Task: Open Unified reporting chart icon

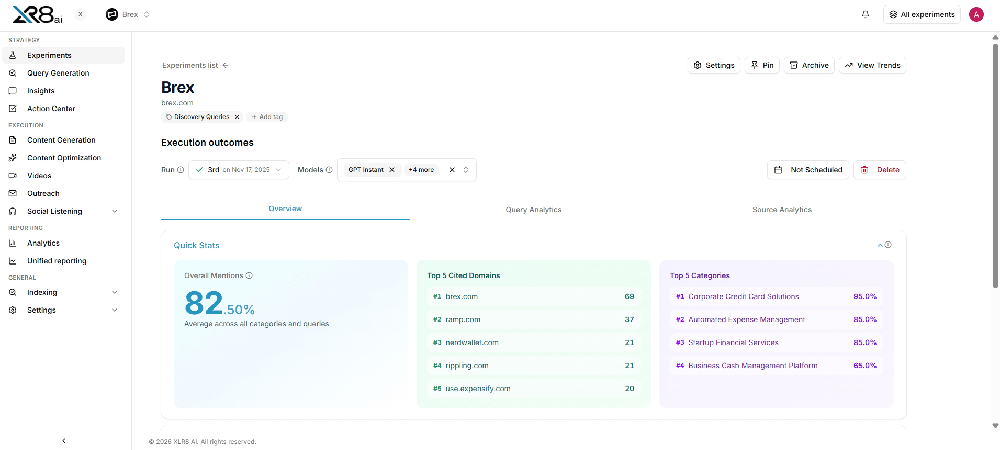Action: tap(13, 261)
